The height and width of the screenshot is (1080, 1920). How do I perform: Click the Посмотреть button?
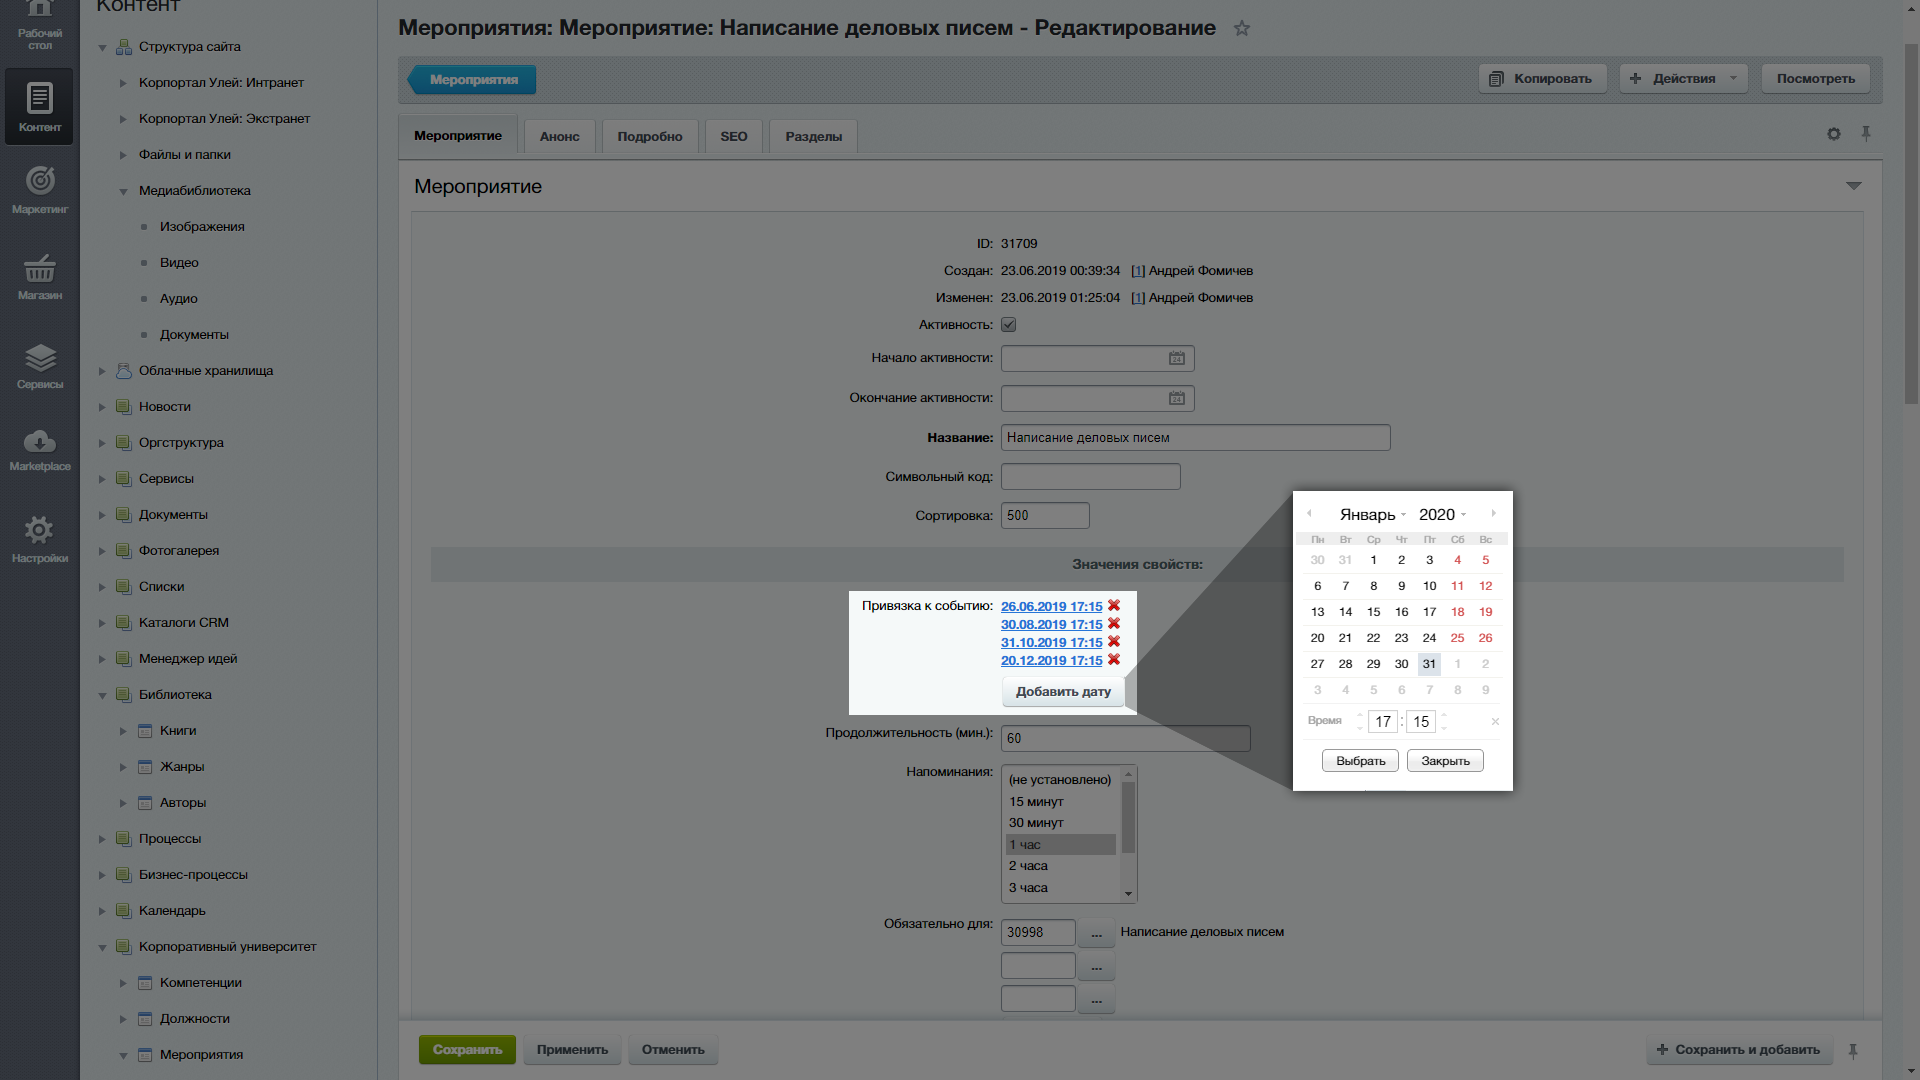(1815, 79)
